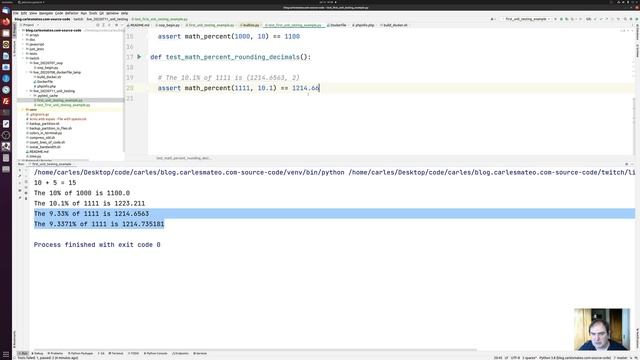Select oop_begin.py in project tree
Viewport: 640px width, 360px height.
tap(46, 68)
